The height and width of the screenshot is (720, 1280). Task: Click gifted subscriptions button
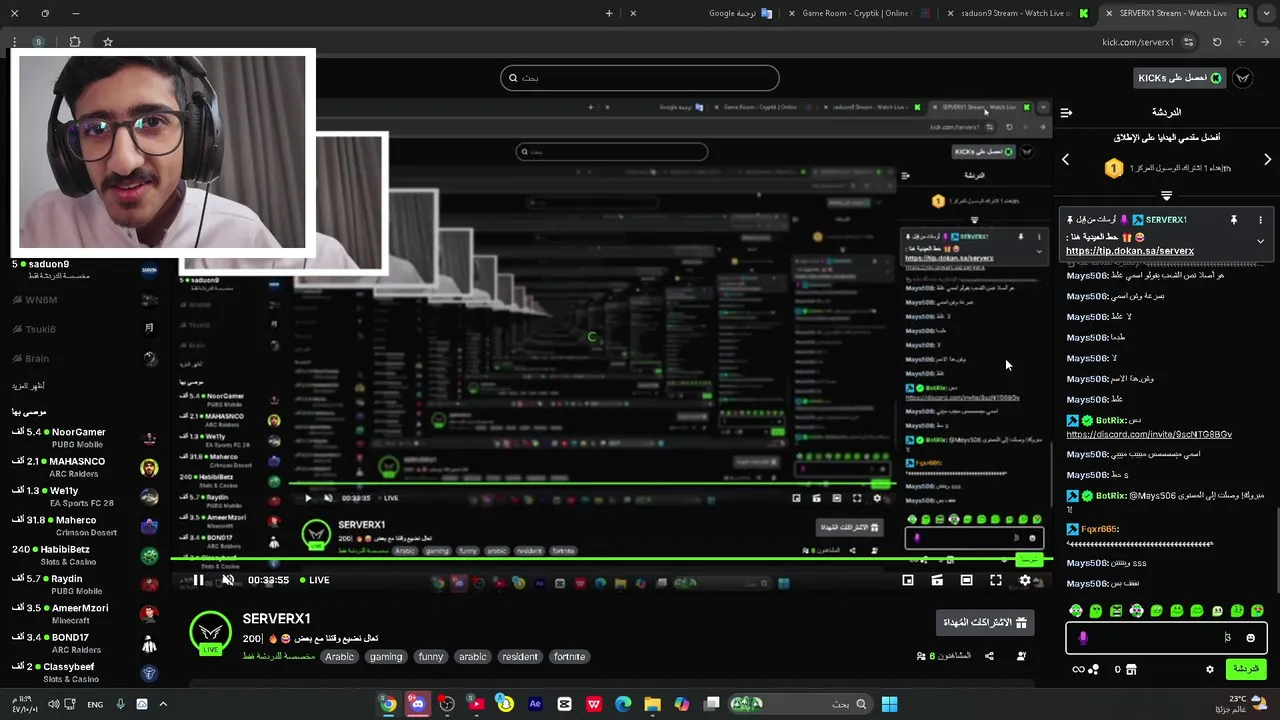click(x=985, y=622)
